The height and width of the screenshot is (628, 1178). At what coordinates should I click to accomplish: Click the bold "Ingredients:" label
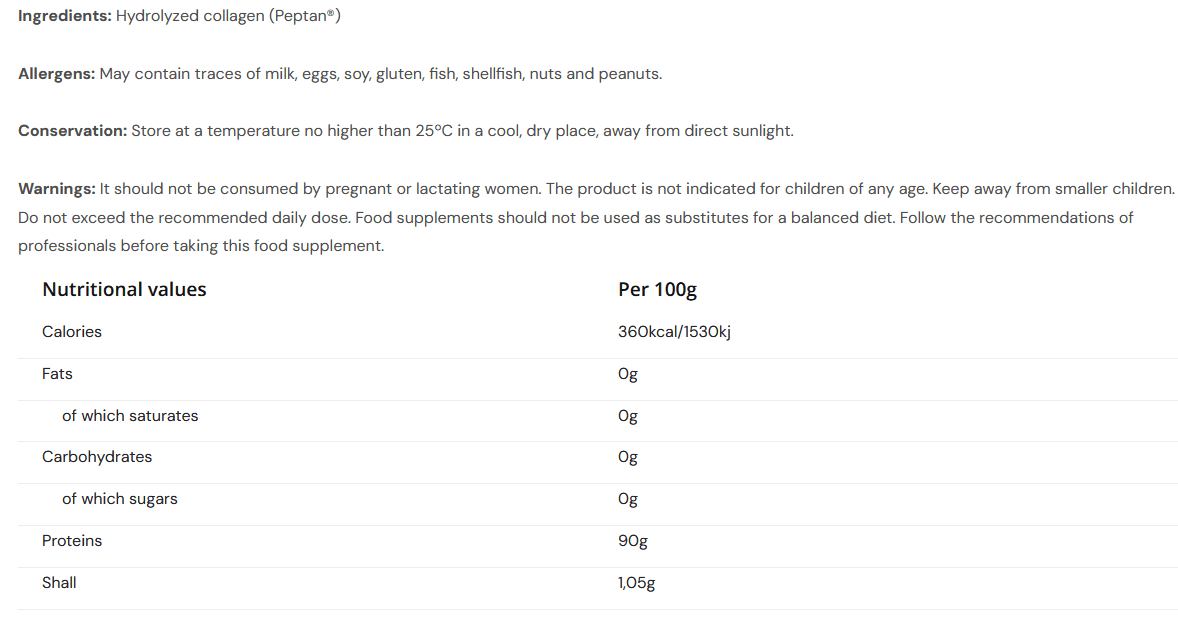pyautogui.click(x=64, y=17)
